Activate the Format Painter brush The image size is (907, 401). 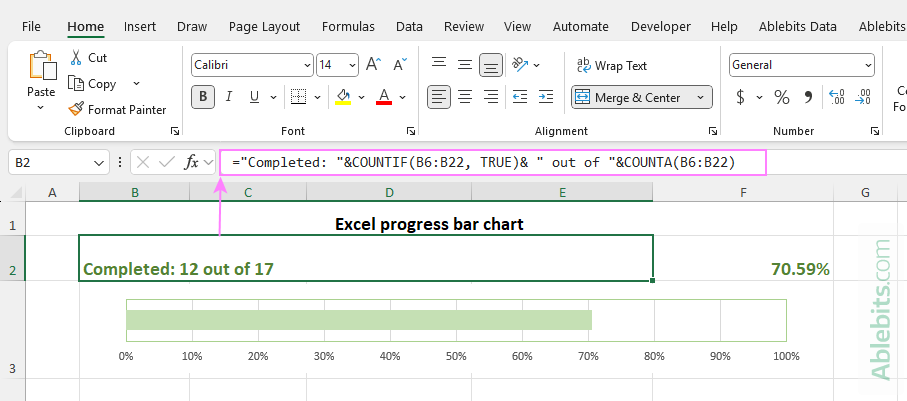[x=76, y=109]
